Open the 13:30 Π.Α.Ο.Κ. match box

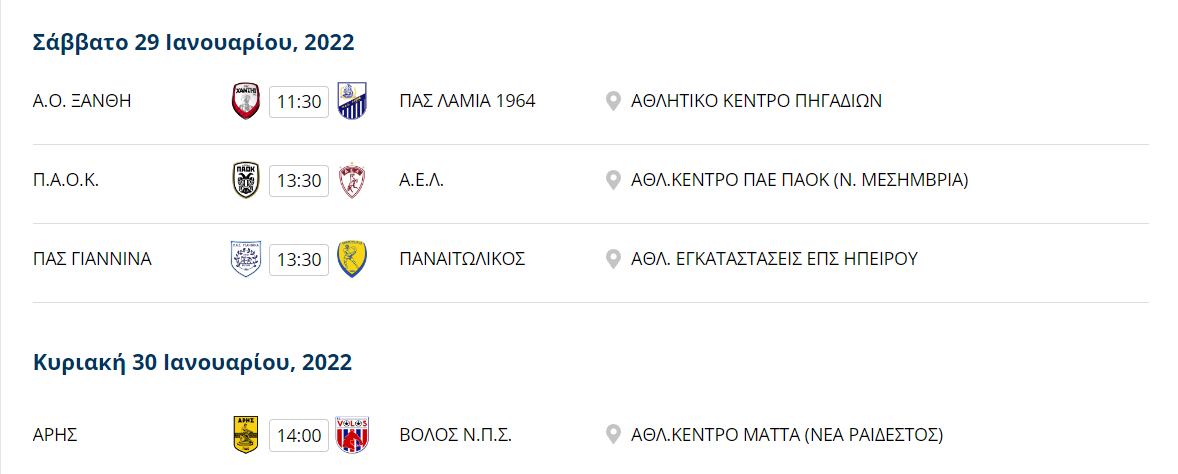coord(299,180)
